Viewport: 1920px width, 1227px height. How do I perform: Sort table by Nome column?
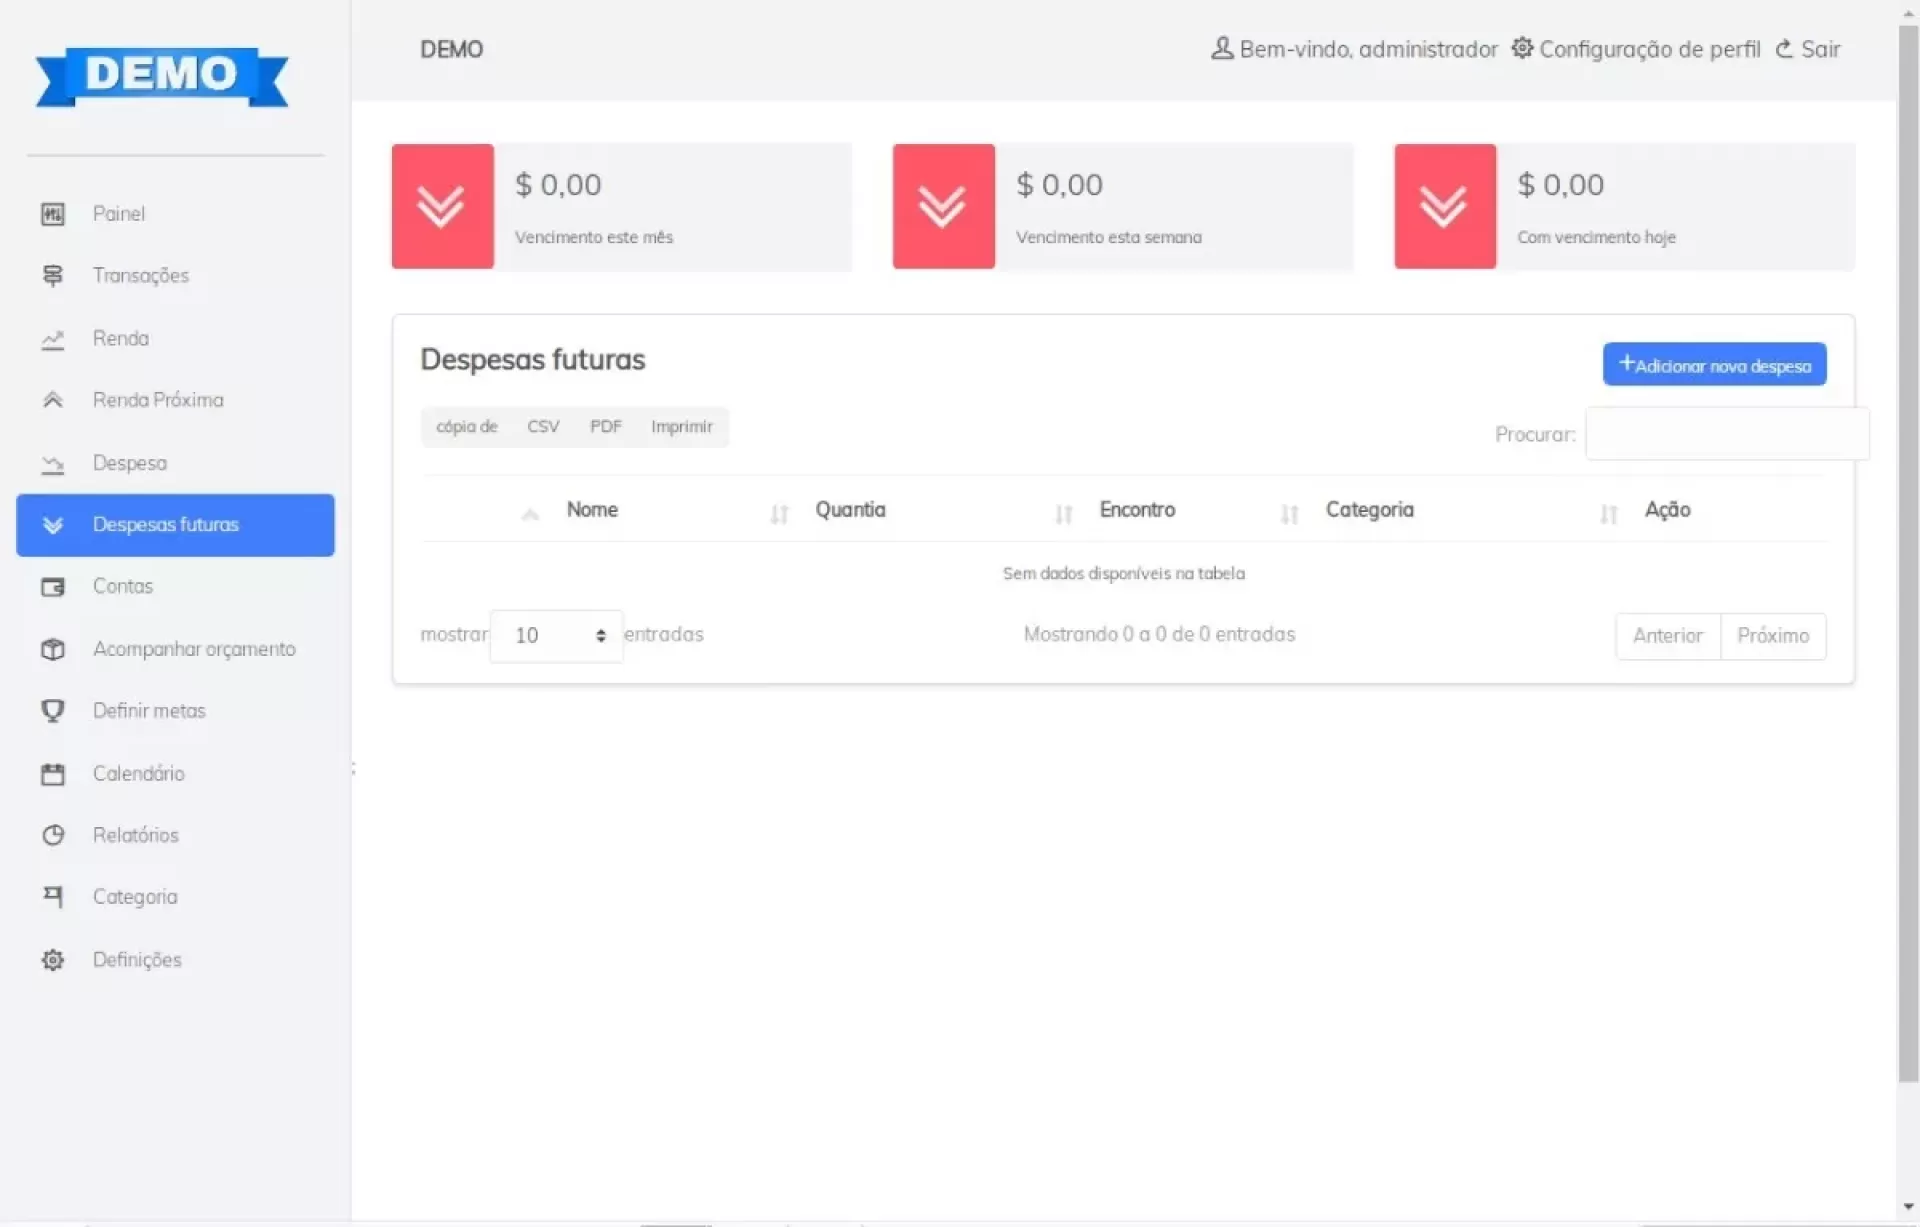point(592,510)
